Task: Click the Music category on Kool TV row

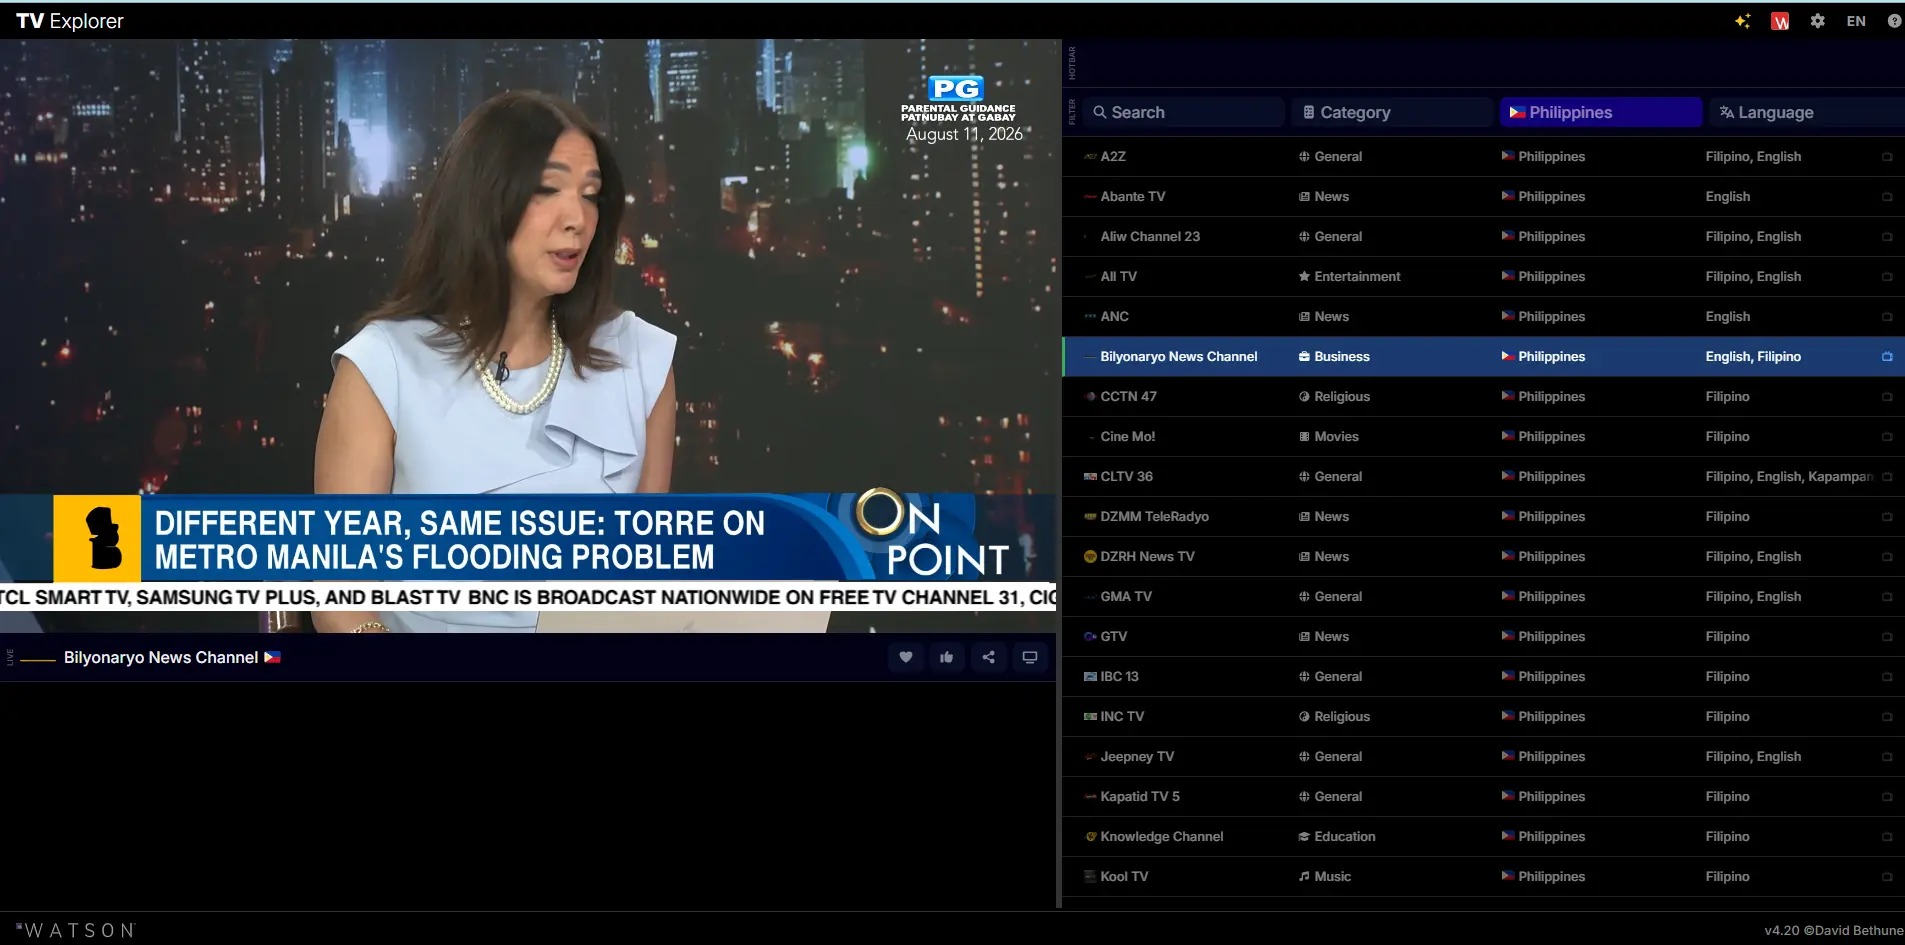Action: coord(1325,877)
